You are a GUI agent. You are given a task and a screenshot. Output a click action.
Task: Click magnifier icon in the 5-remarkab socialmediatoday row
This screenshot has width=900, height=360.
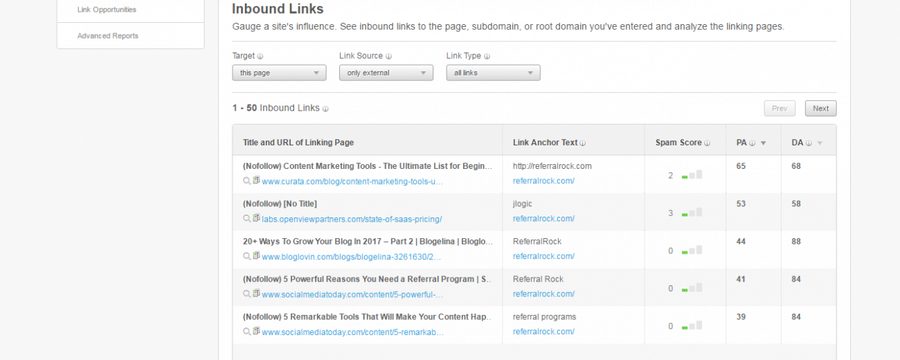247,332
